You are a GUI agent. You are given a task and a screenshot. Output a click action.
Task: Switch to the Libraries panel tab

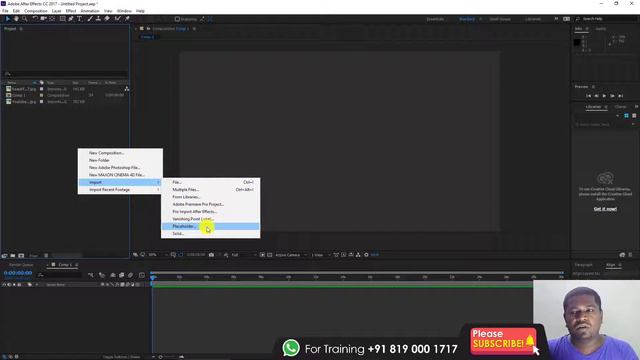593,107
